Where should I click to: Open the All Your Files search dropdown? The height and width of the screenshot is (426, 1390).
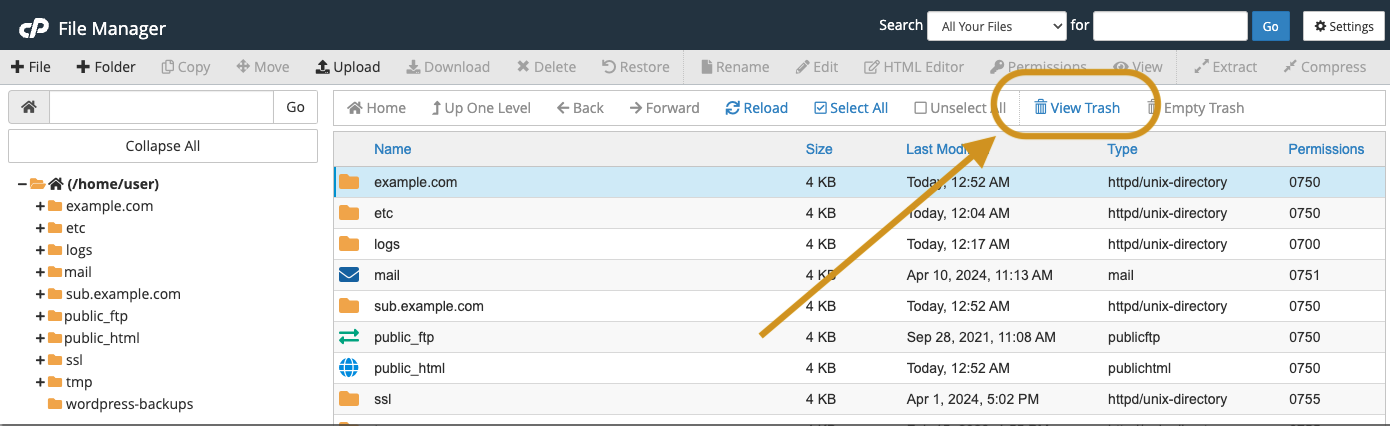click(x=997, y=26)
